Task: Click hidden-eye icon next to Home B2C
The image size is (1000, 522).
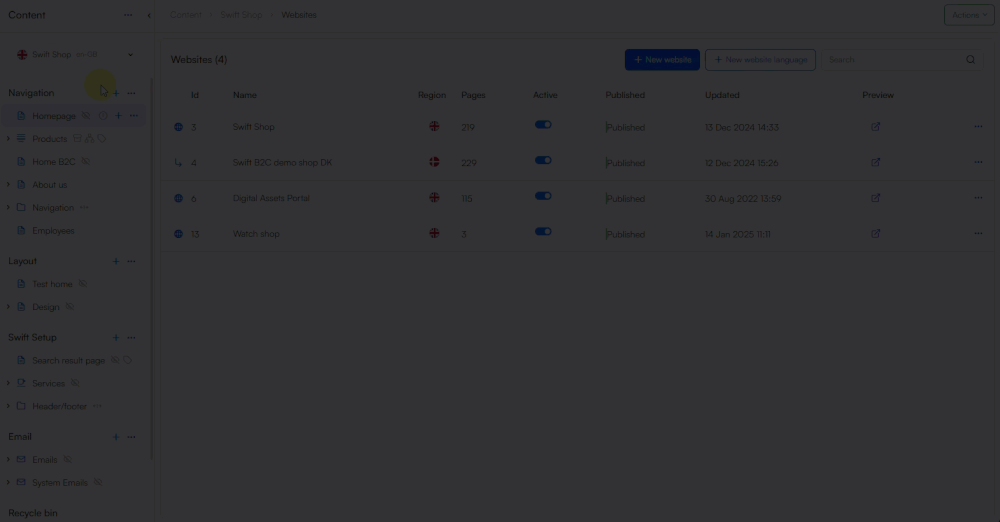Action: tap(85, 161)
